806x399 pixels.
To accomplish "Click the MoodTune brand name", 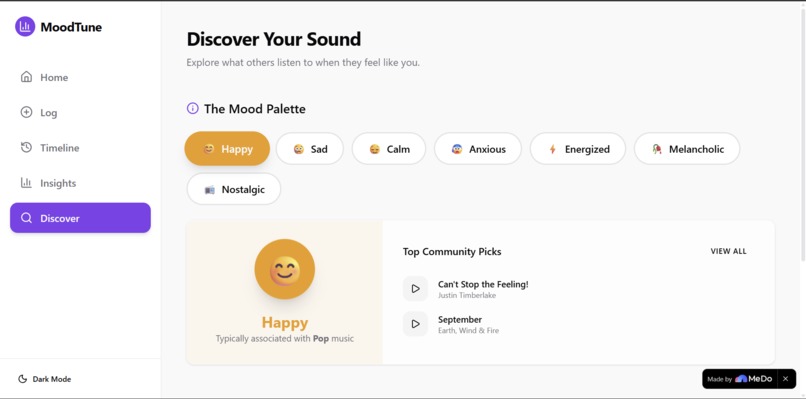I will coord(71,27).
